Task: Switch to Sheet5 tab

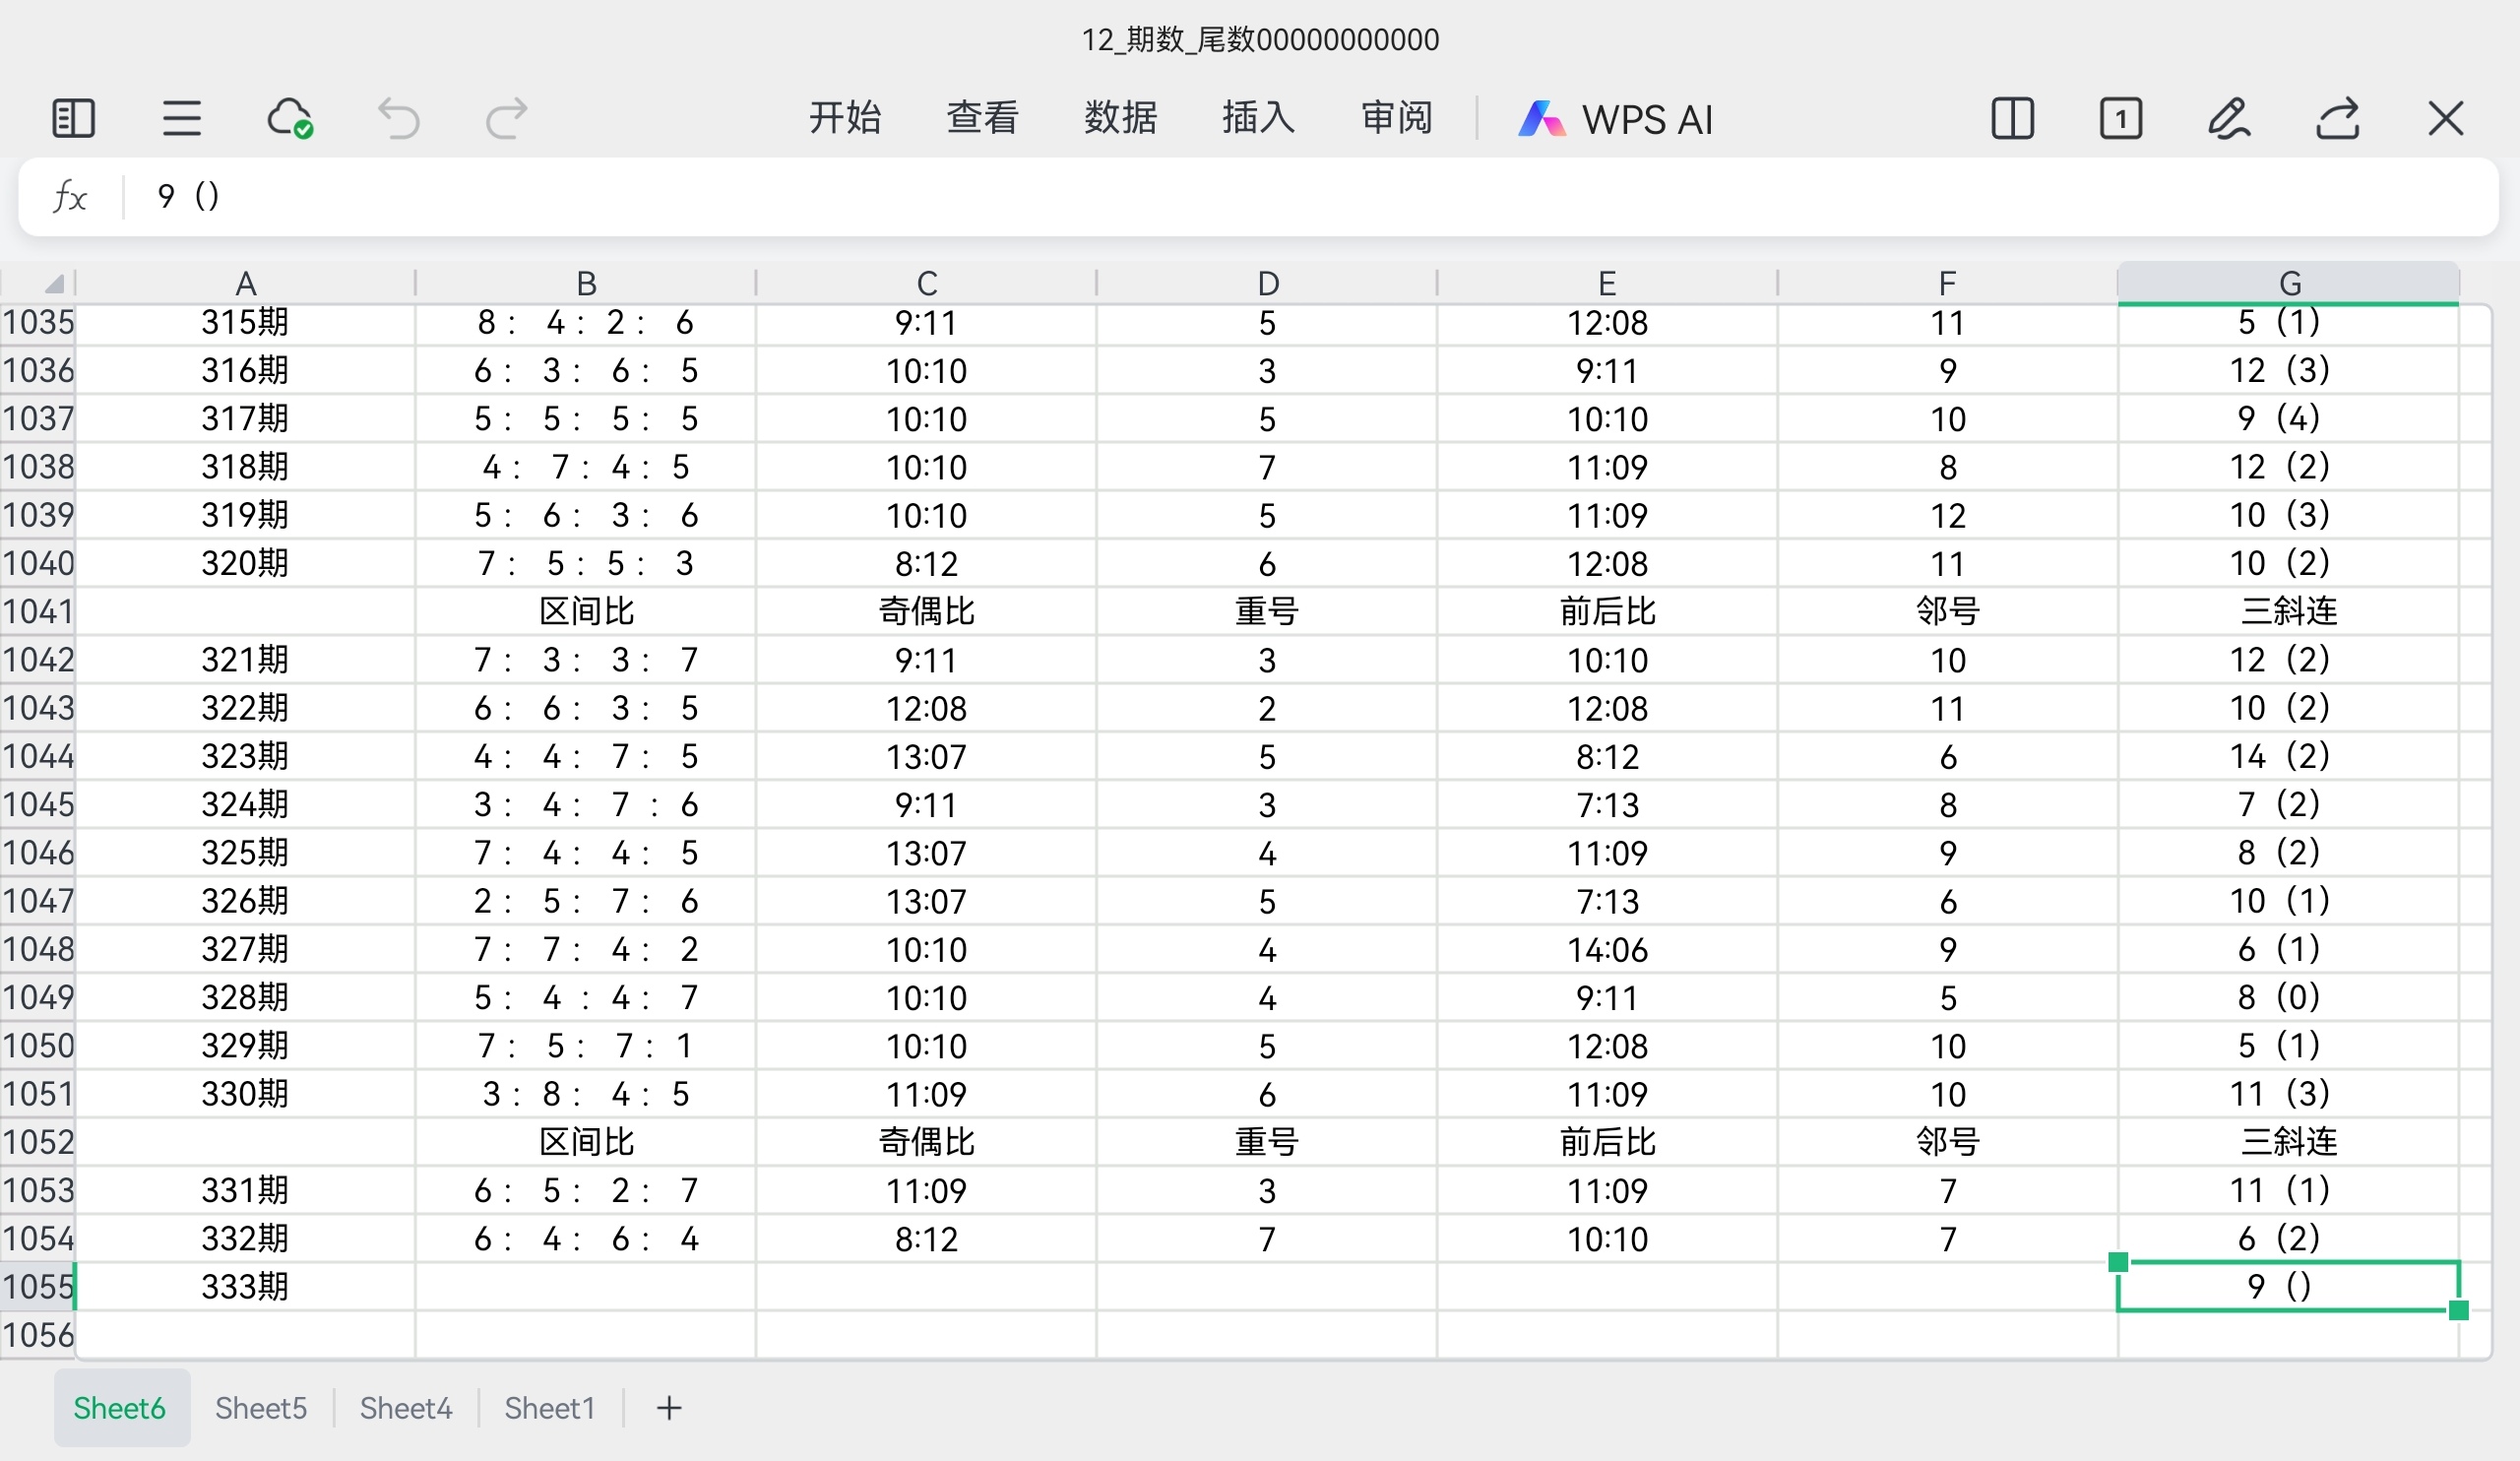Action: 261,1408
